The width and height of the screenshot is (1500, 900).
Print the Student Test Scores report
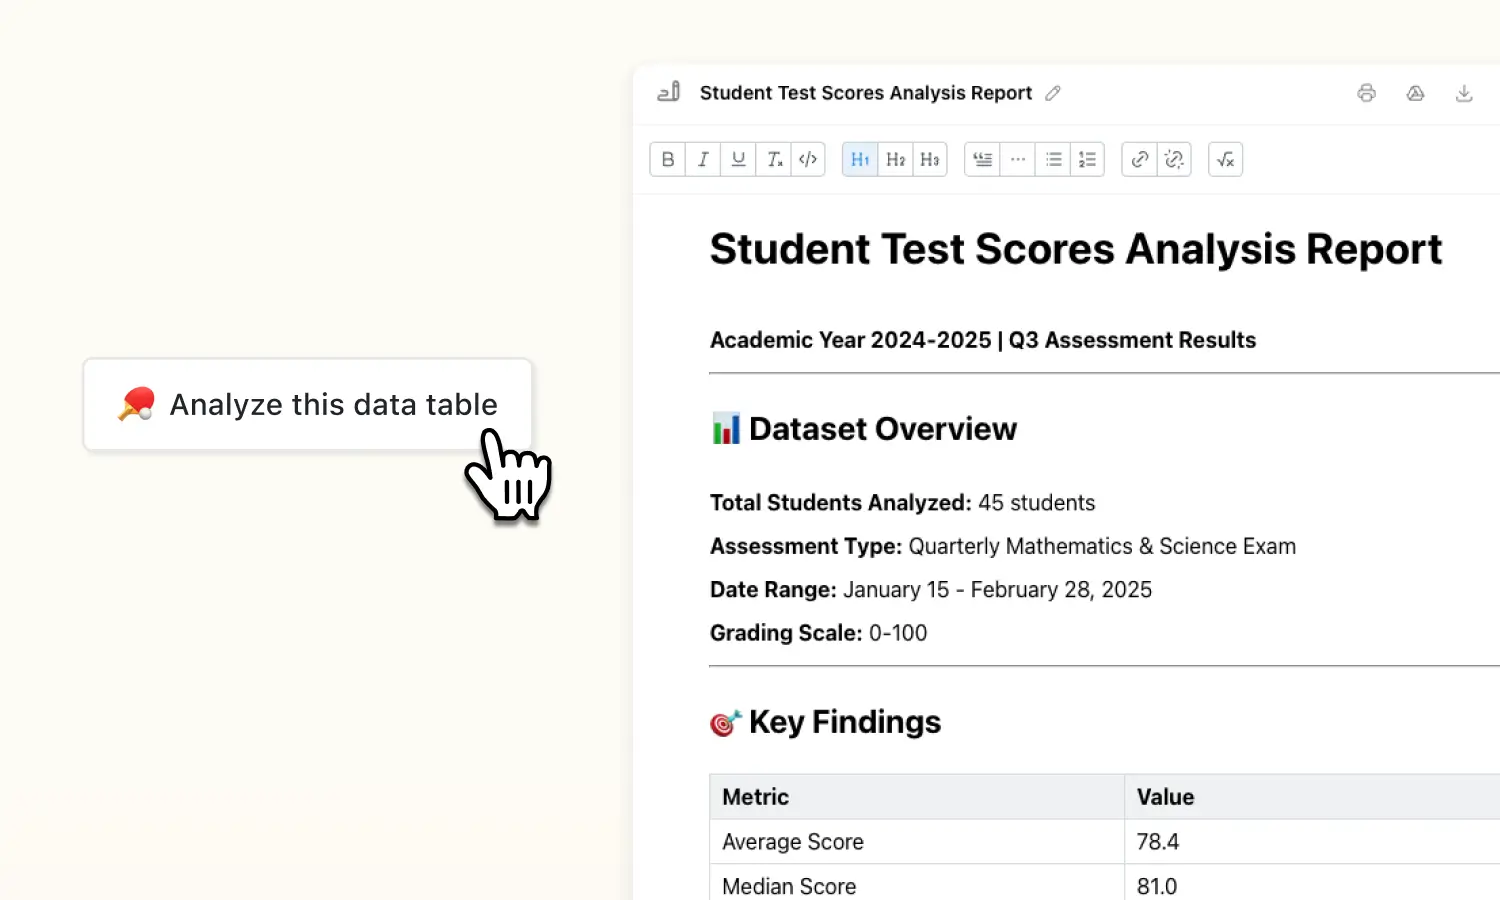1366,93
